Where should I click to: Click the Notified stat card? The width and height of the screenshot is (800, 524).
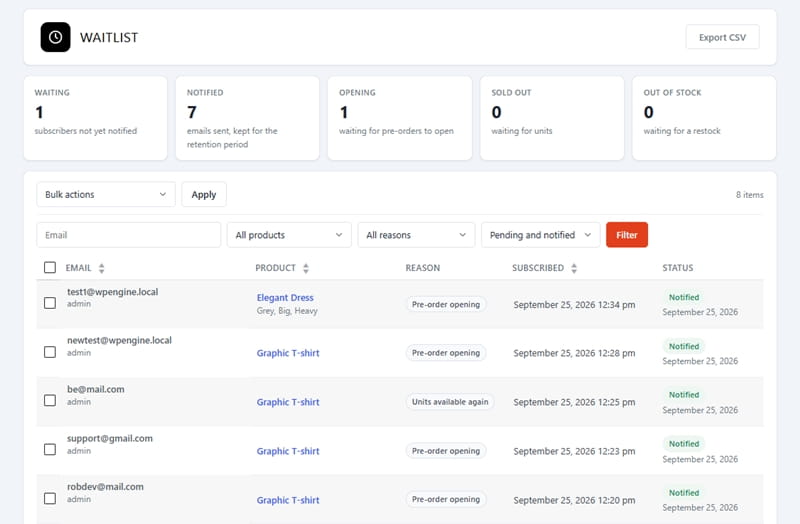coord(247,118)
